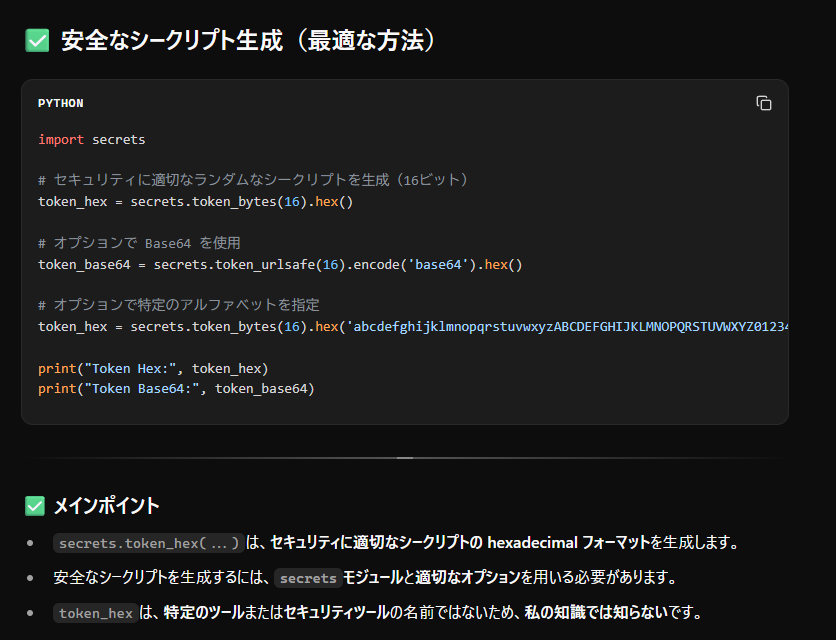This screenshot has width=836, height=640.
Task: Click the bold text 特定のツール
Action: click(204, 612)
